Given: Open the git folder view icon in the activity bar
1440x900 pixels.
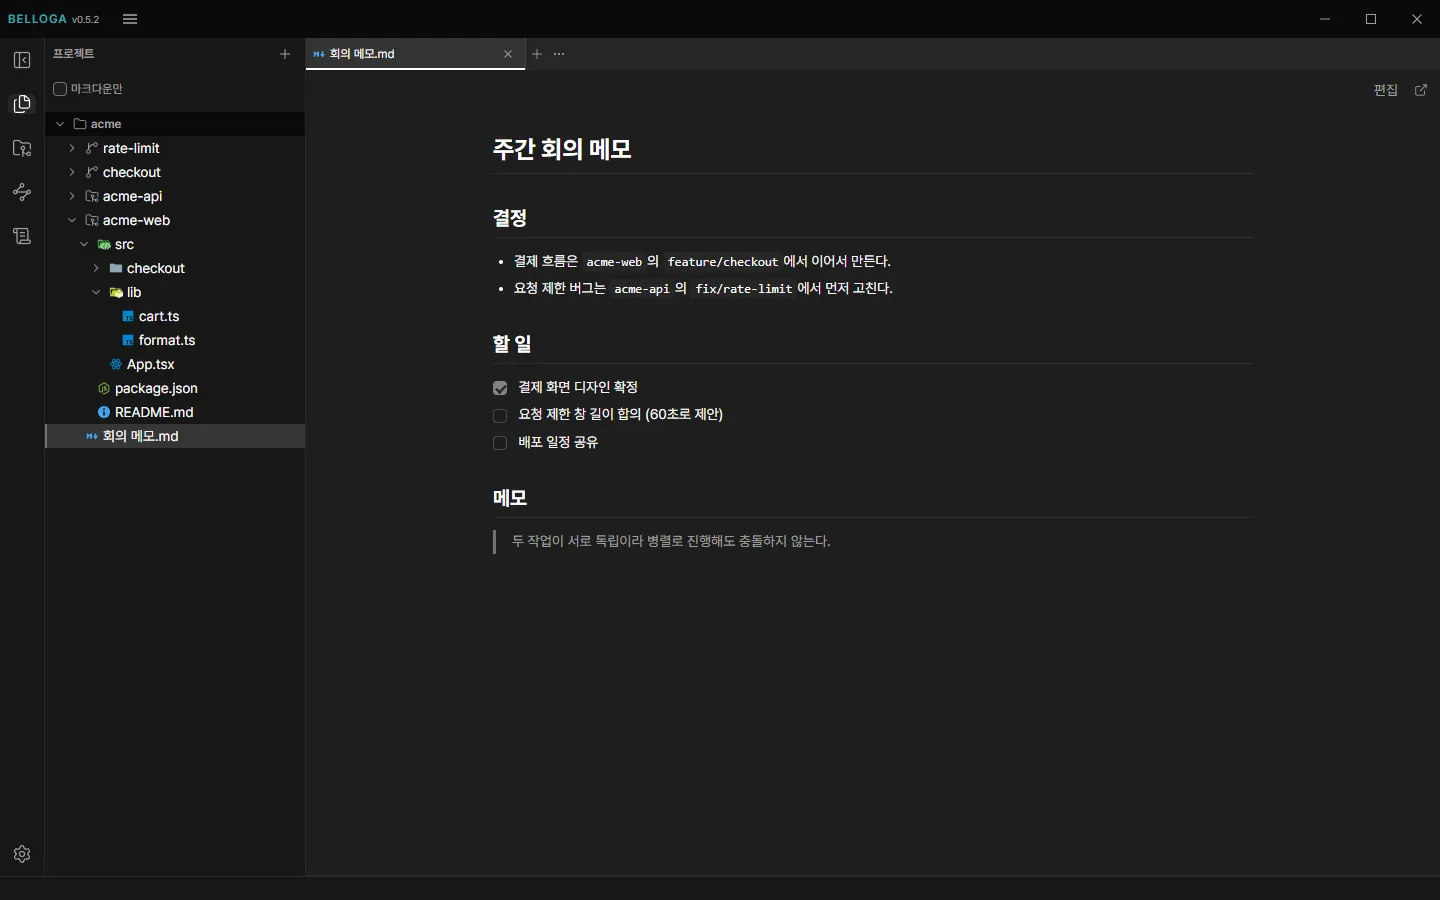Looking at the screenshot, I should click(22, 148).
